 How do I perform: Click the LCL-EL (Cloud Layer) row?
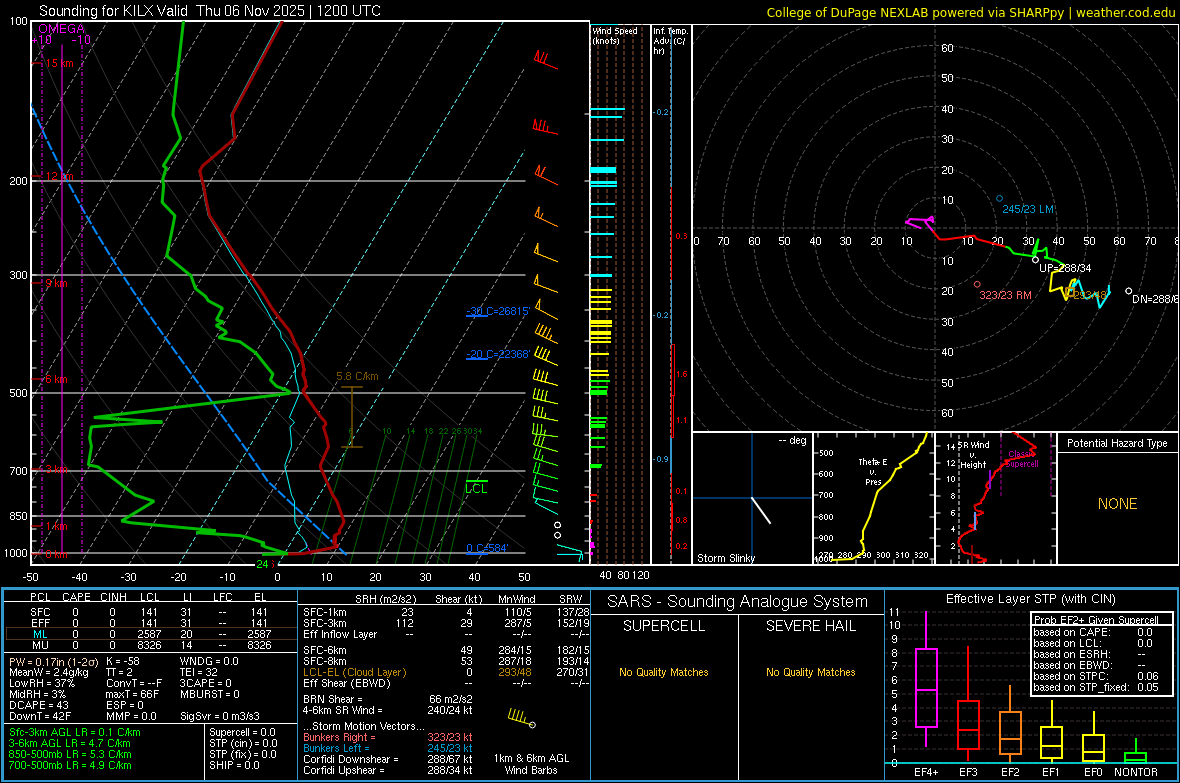coord(446,672)
